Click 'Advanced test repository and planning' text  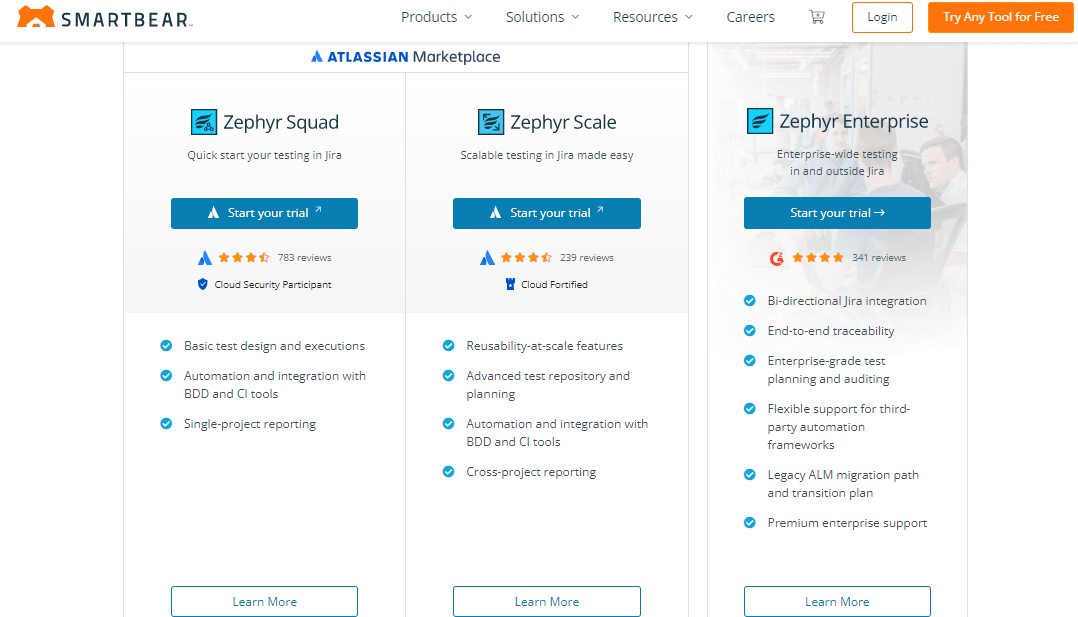click(x=548, y=385)
